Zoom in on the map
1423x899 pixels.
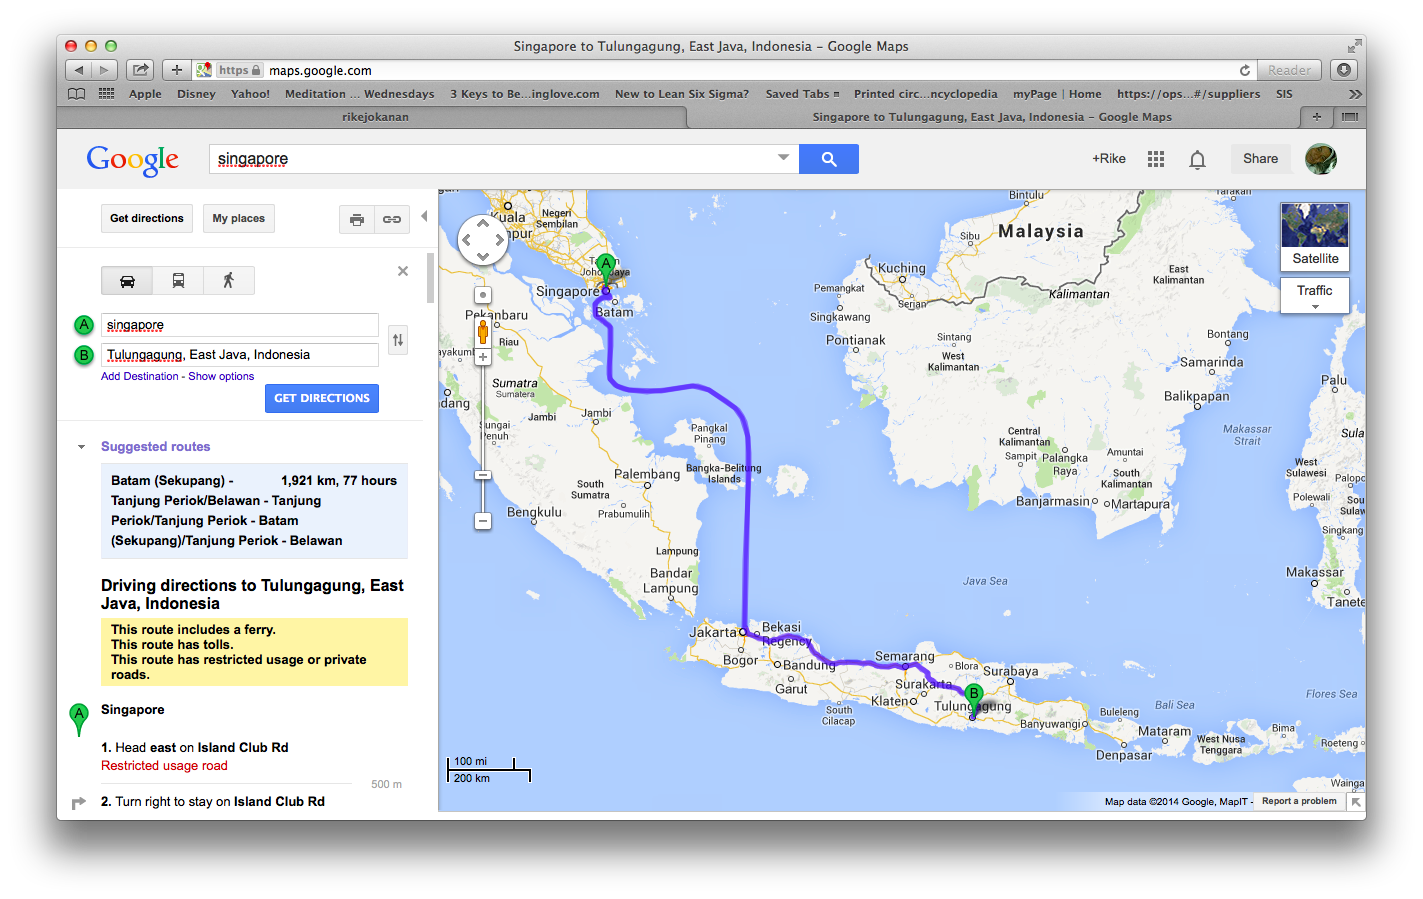tap(483, 357)
